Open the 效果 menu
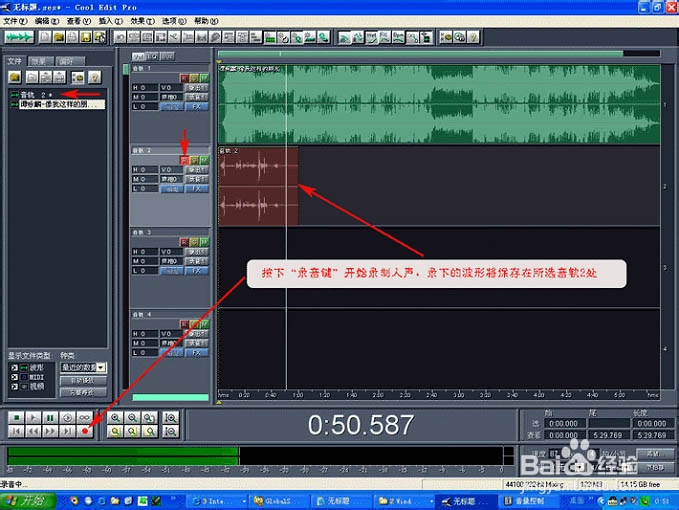The width and height of the screenshot is (679, 510). pos(142,21)
